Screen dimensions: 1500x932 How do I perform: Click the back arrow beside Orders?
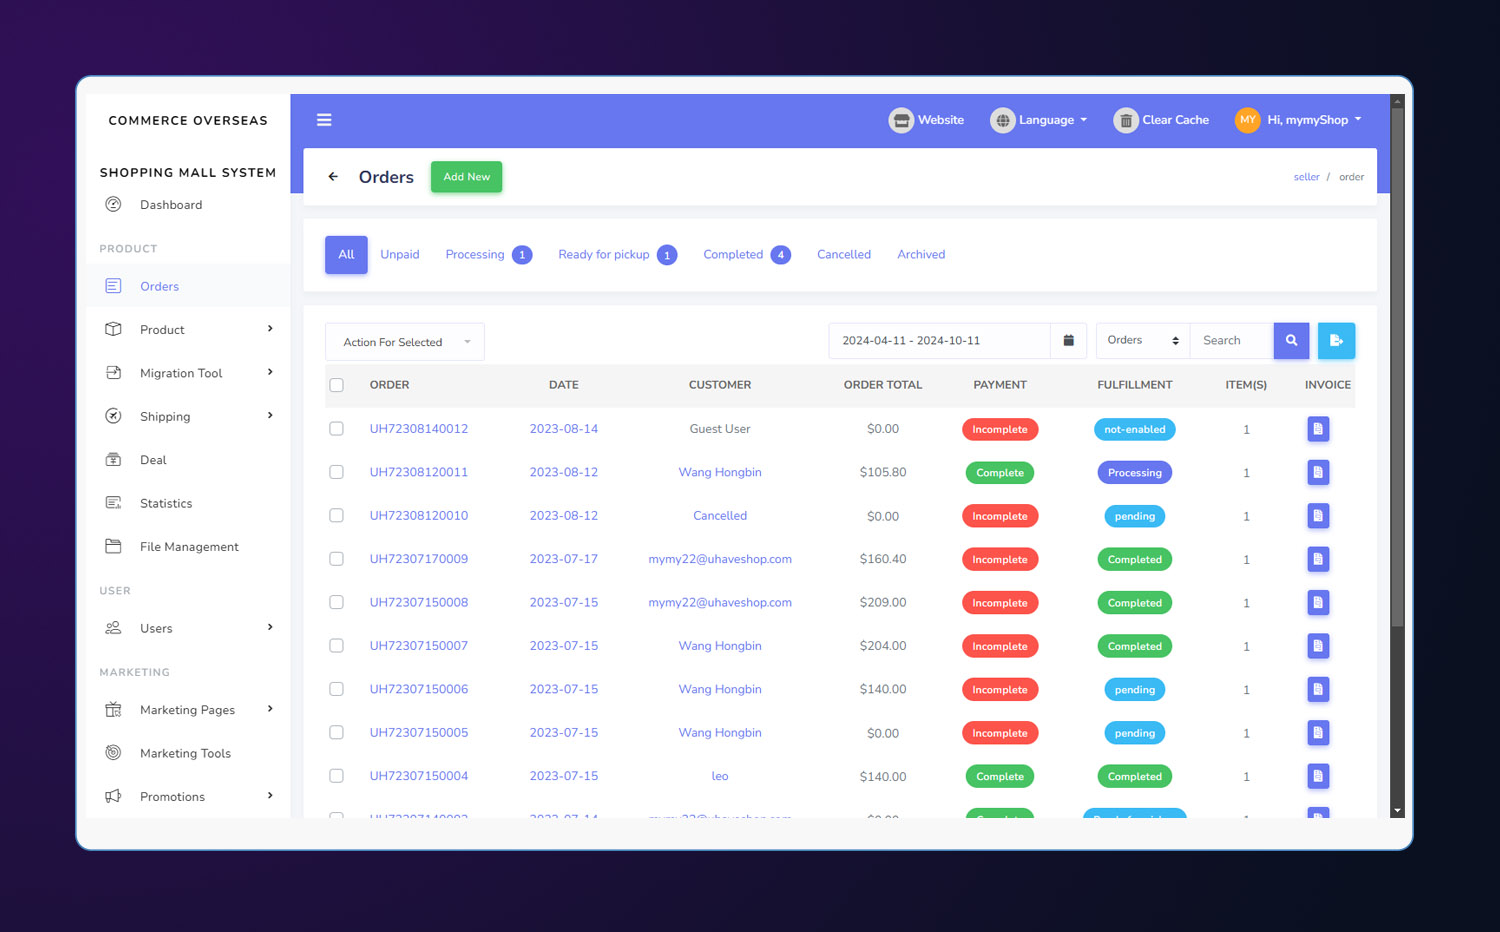(x=333, y=177)
